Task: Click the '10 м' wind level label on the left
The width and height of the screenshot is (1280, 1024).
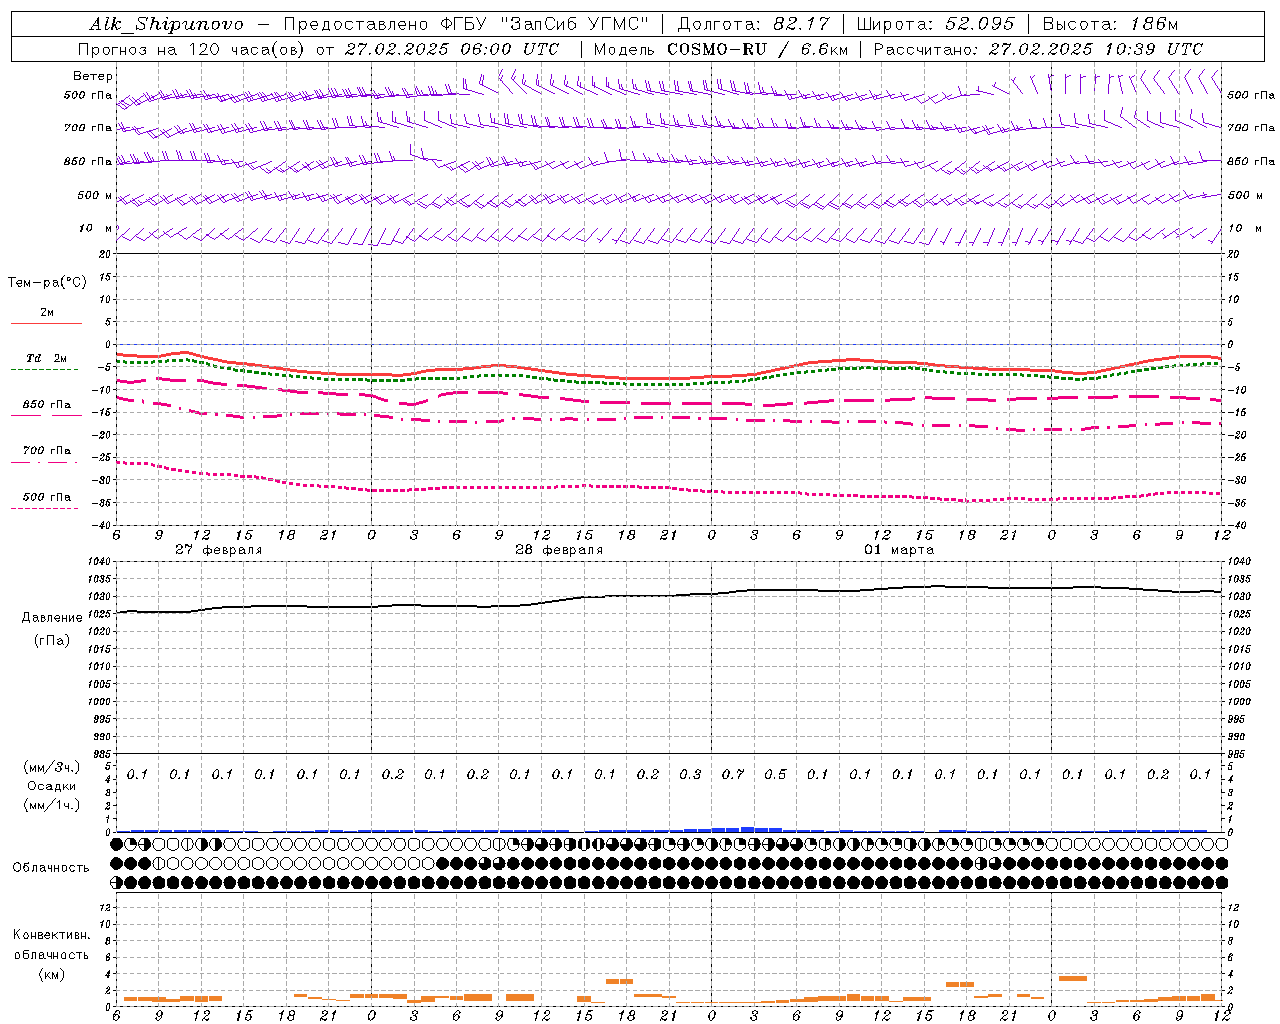Action: (96, 228)
